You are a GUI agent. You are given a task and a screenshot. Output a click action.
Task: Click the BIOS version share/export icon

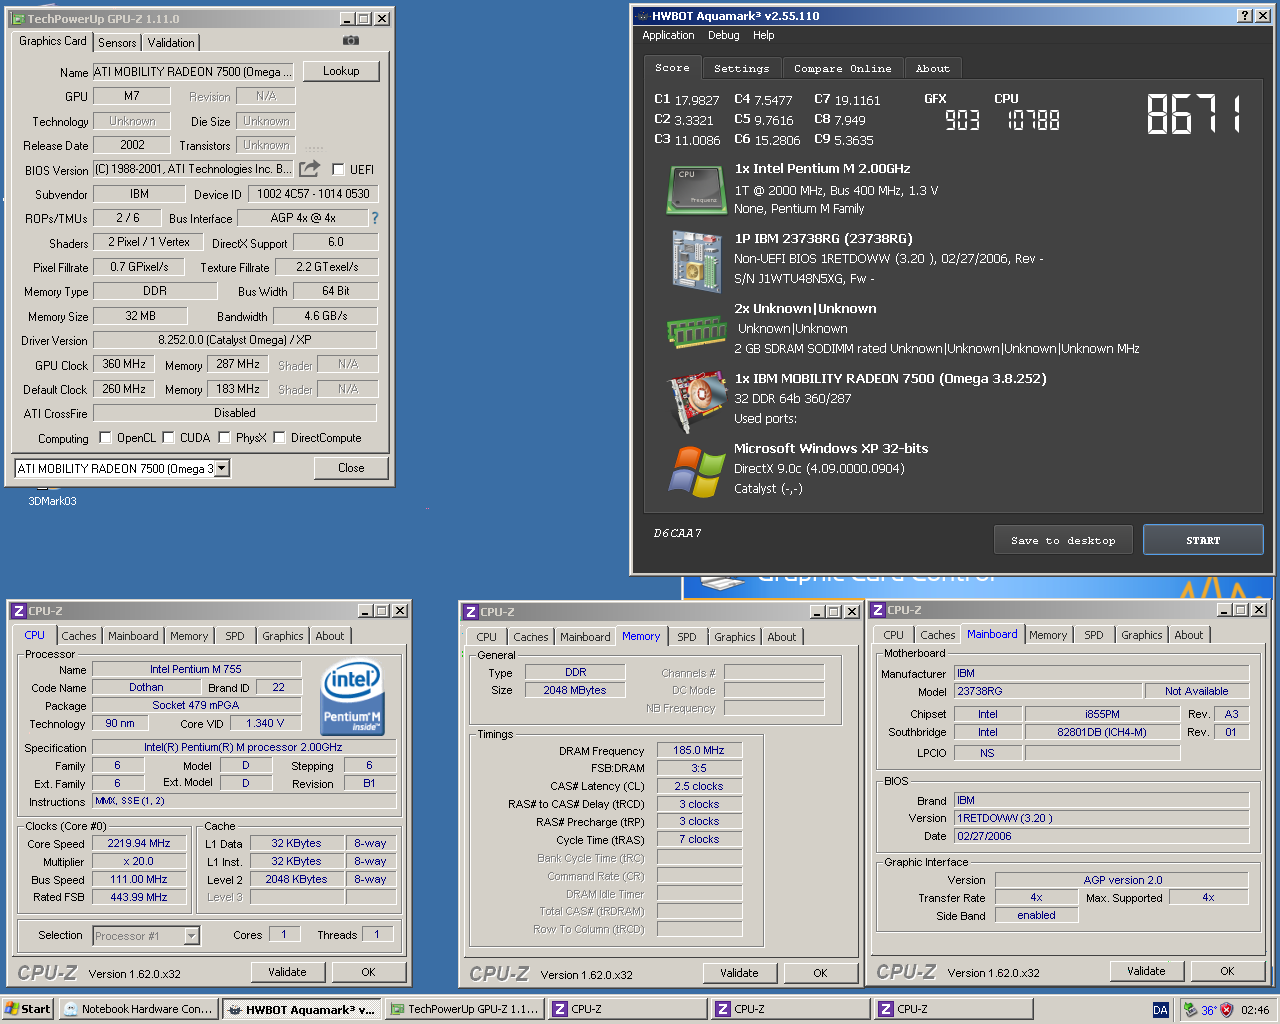[x=310, y=169]
